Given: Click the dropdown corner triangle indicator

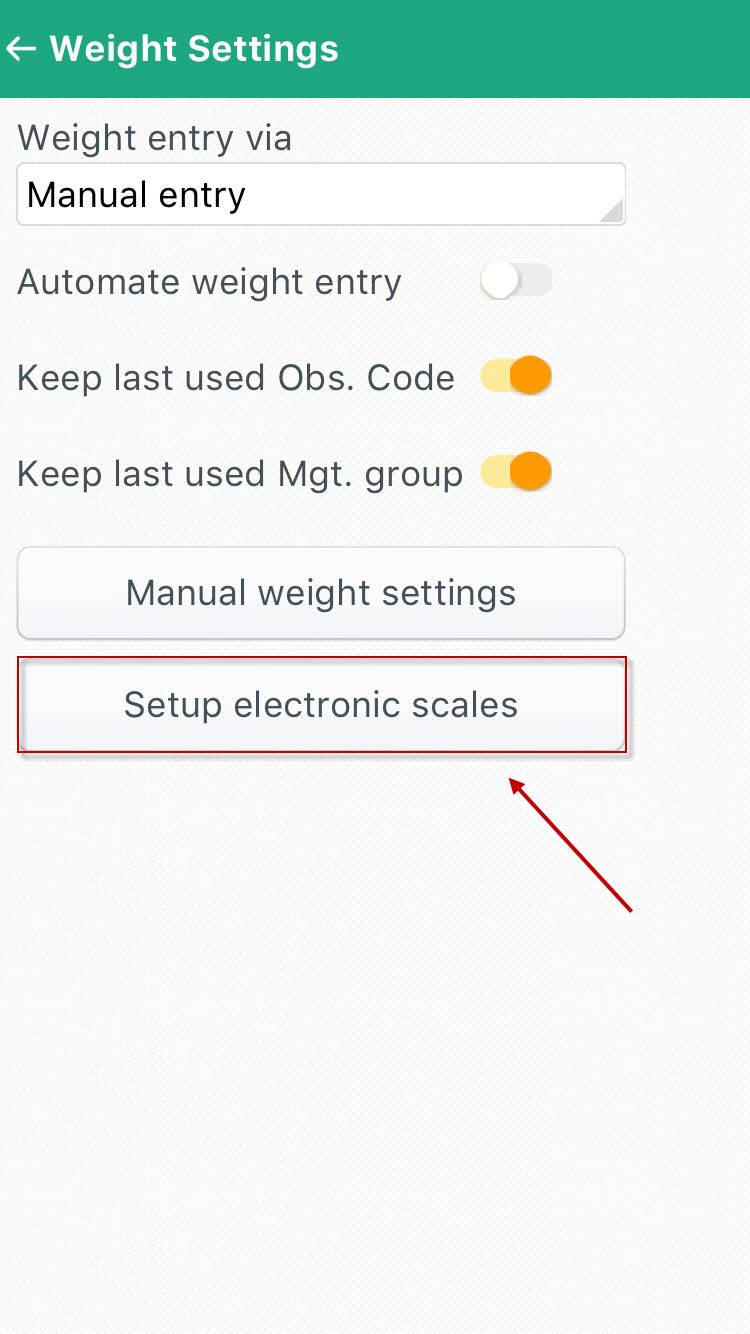Looking at the screenshot, I should pyautogui.click(x=610, y=209).
